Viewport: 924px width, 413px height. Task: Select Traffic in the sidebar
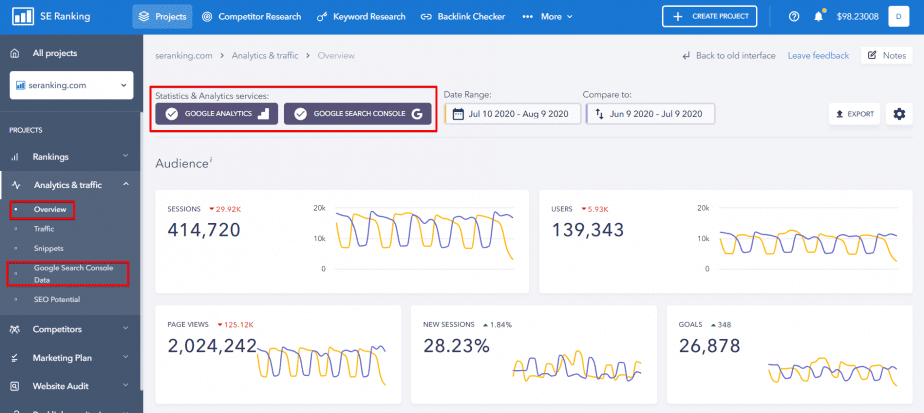click(44, 229)
